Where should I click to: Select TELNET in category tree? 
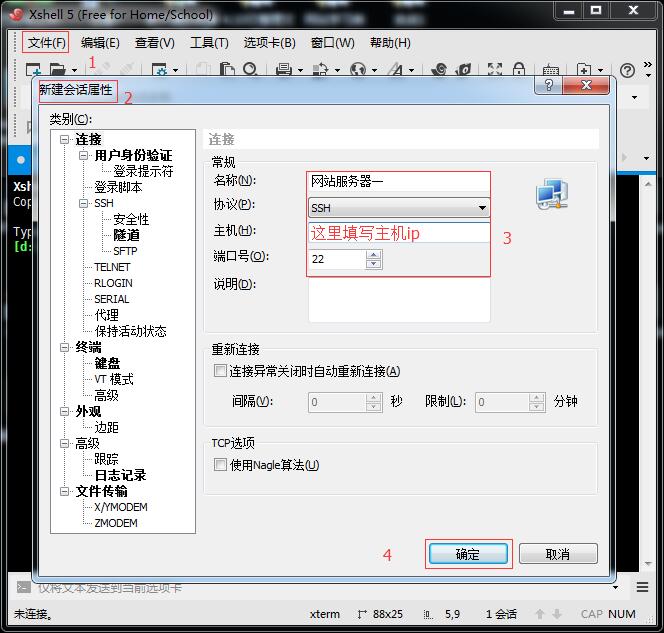pos(112,267)
